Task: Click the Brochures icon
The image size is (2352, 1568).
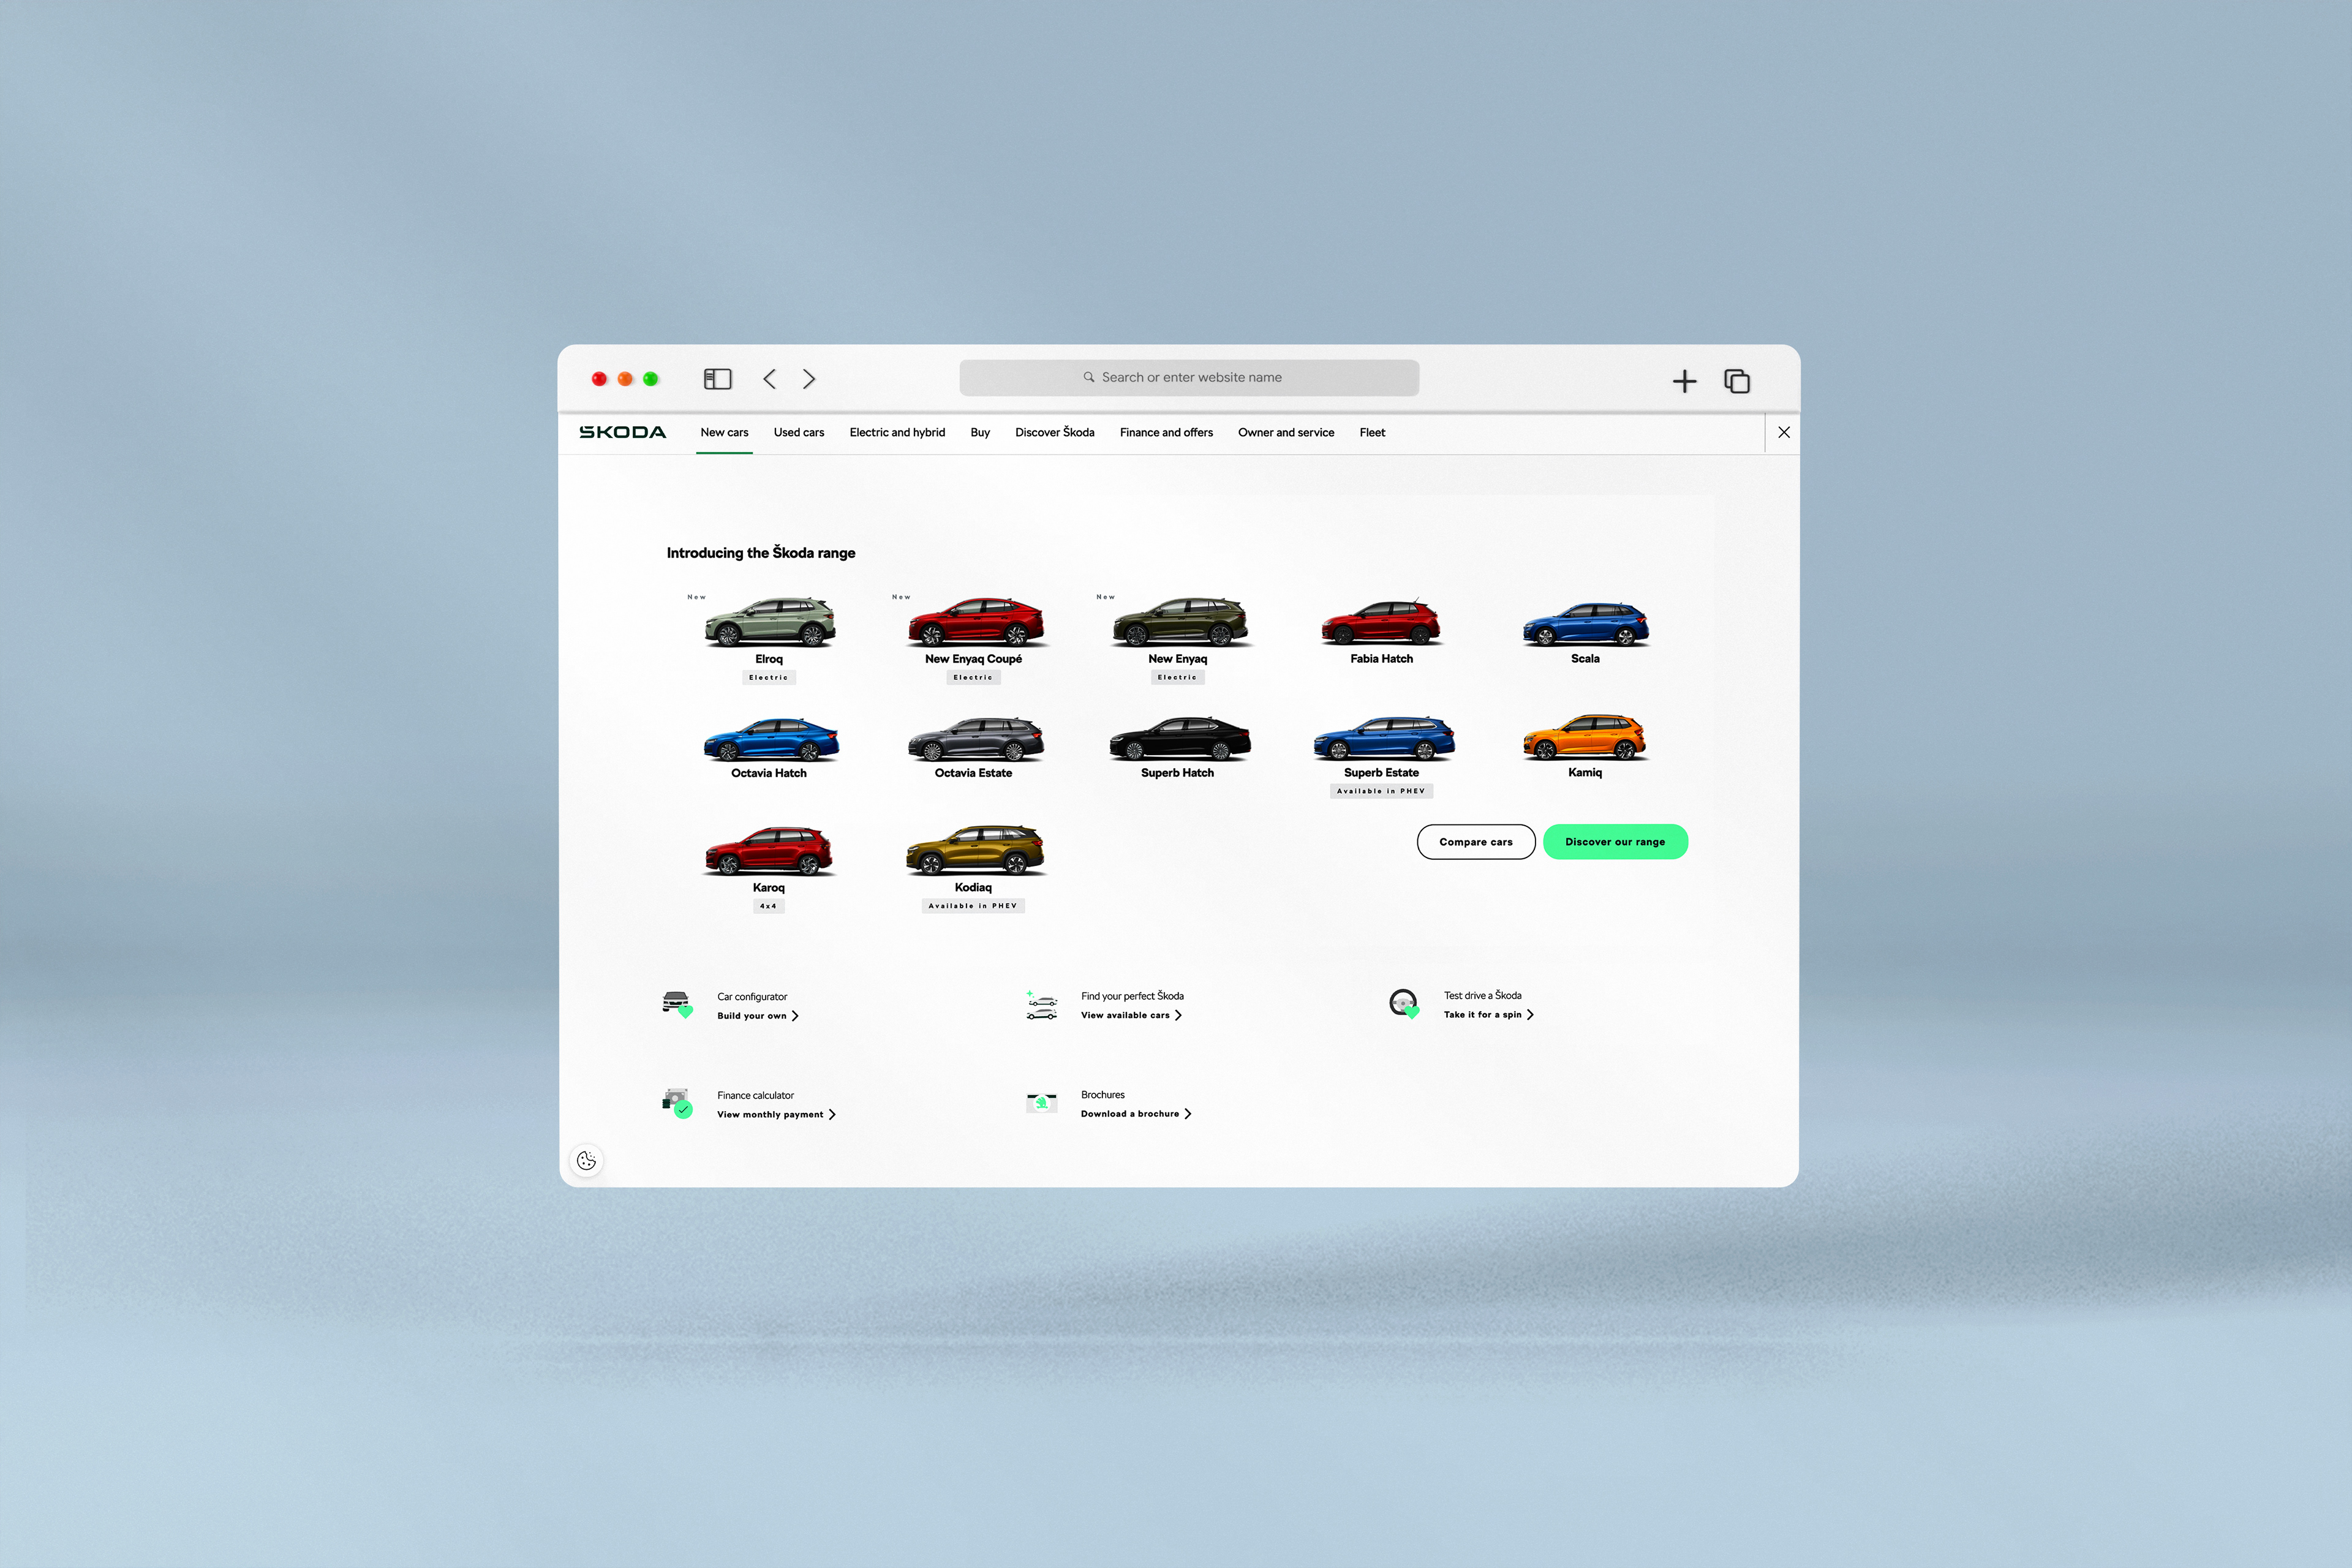Action: pos(1041,1102)
